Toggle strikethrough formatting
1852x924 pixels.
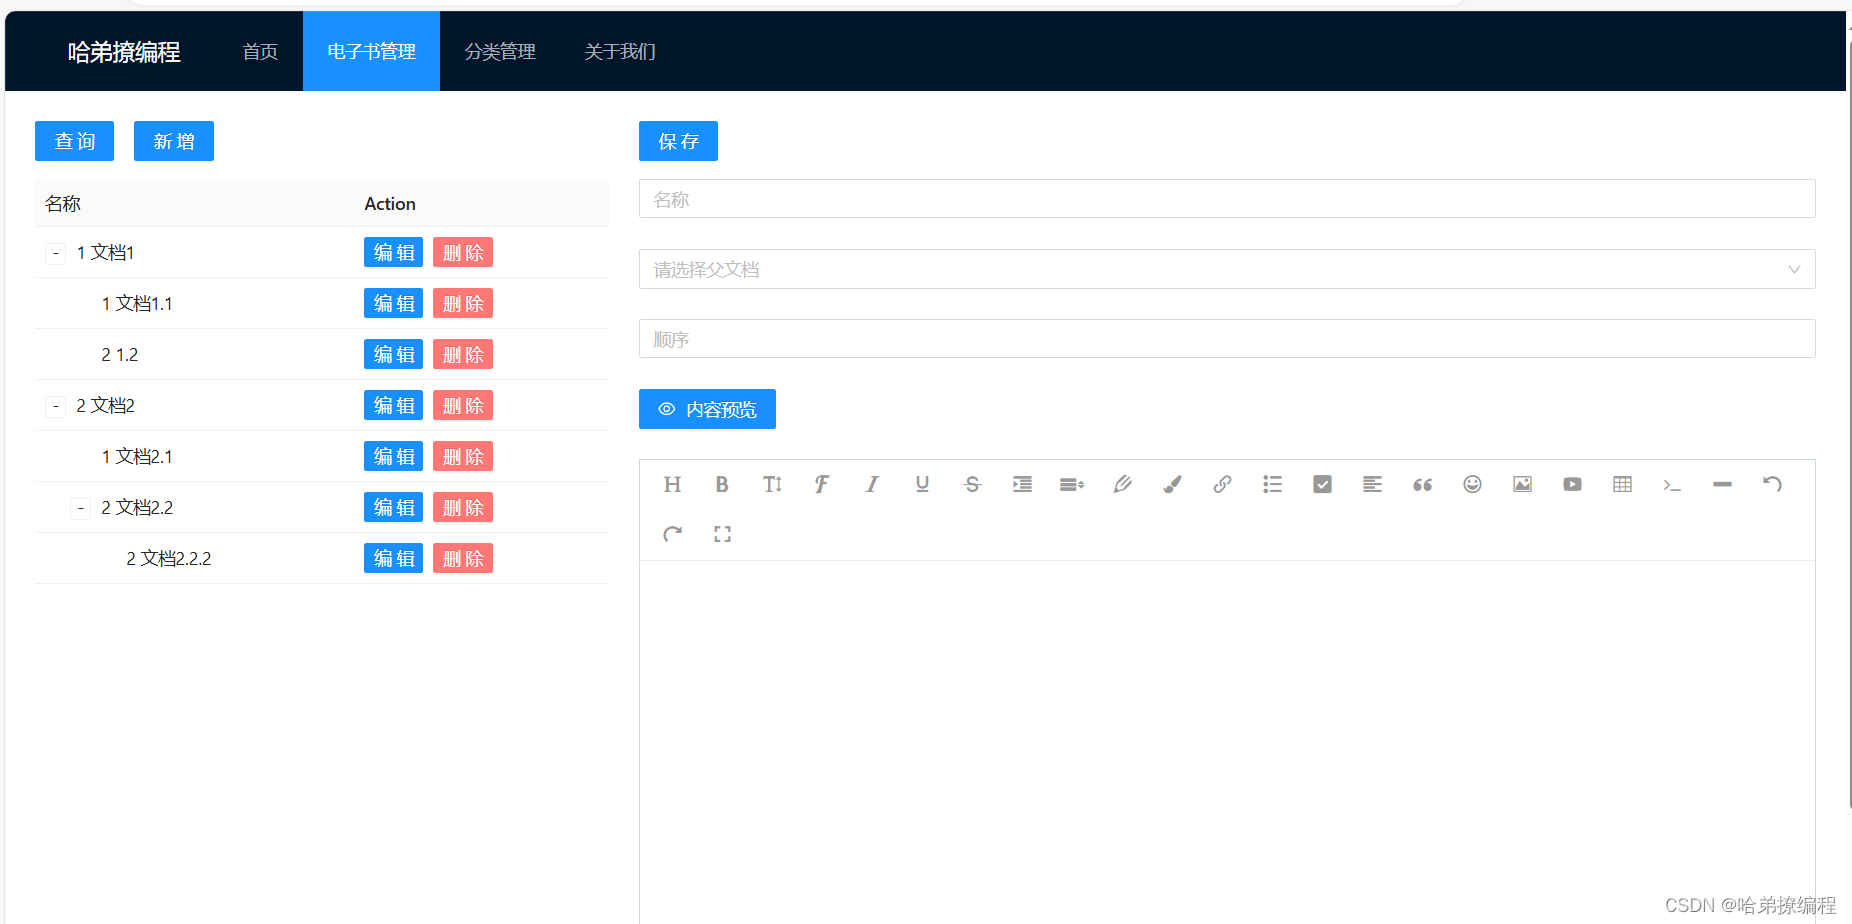(972, 485)
